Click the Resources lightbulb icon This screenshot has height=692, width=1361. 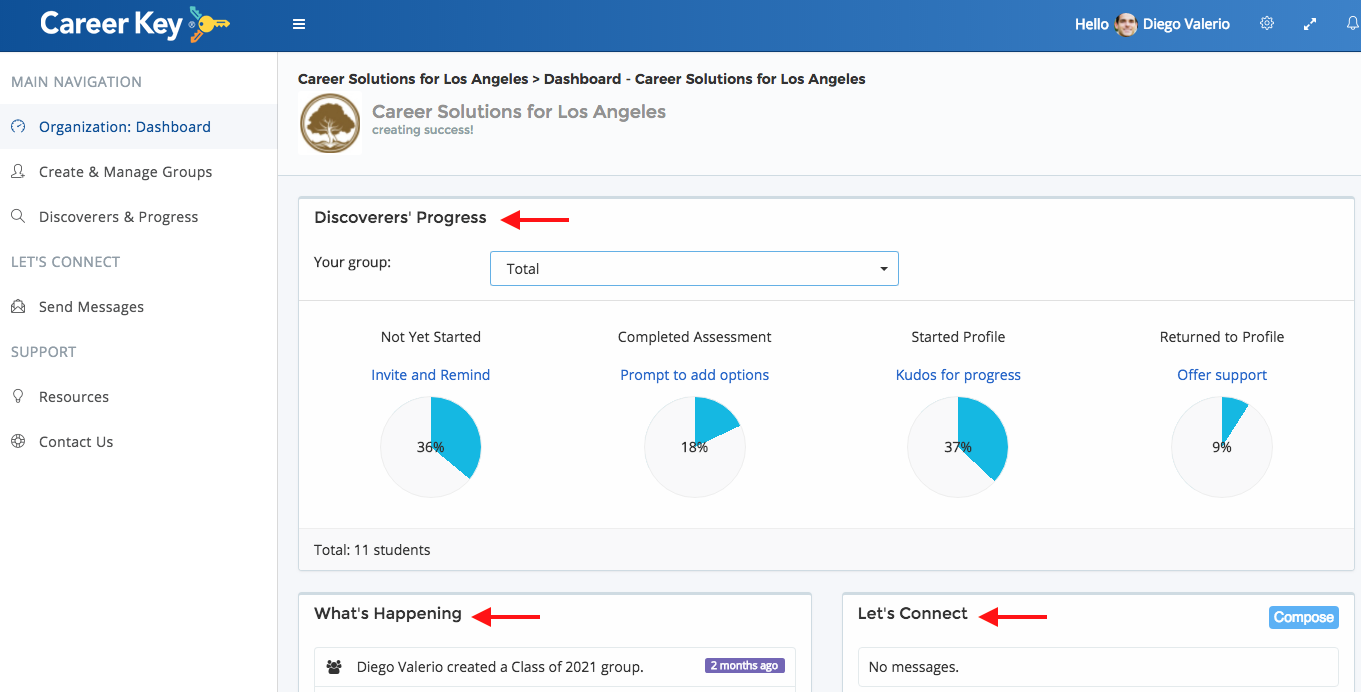point(18,397)
